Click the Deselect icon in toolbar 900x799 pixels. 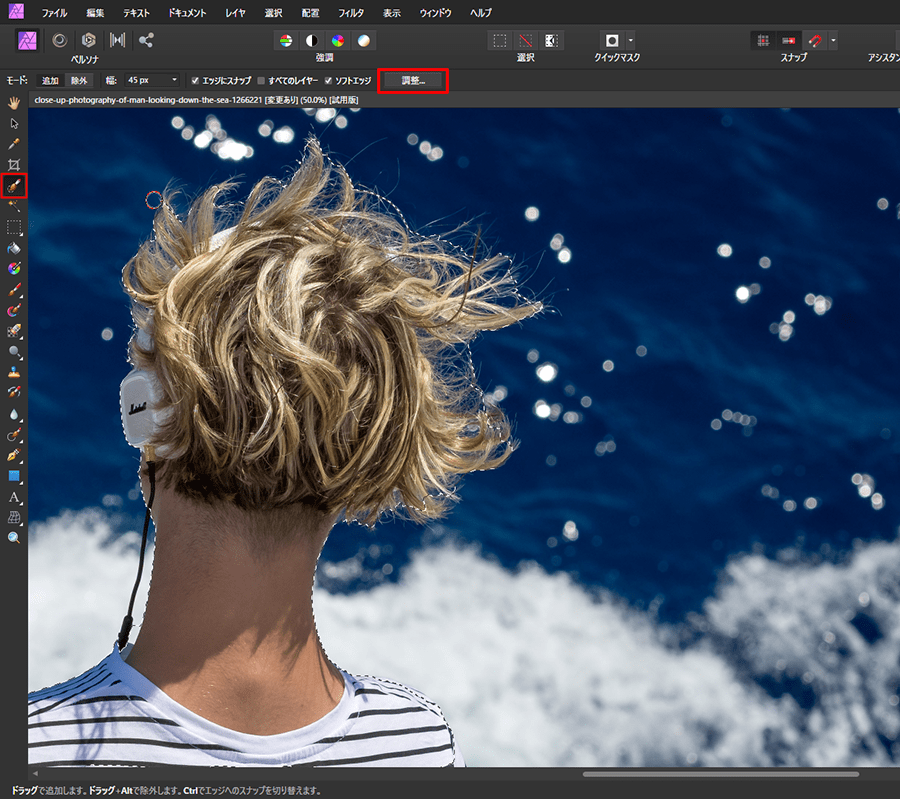[x=525, y=40]
